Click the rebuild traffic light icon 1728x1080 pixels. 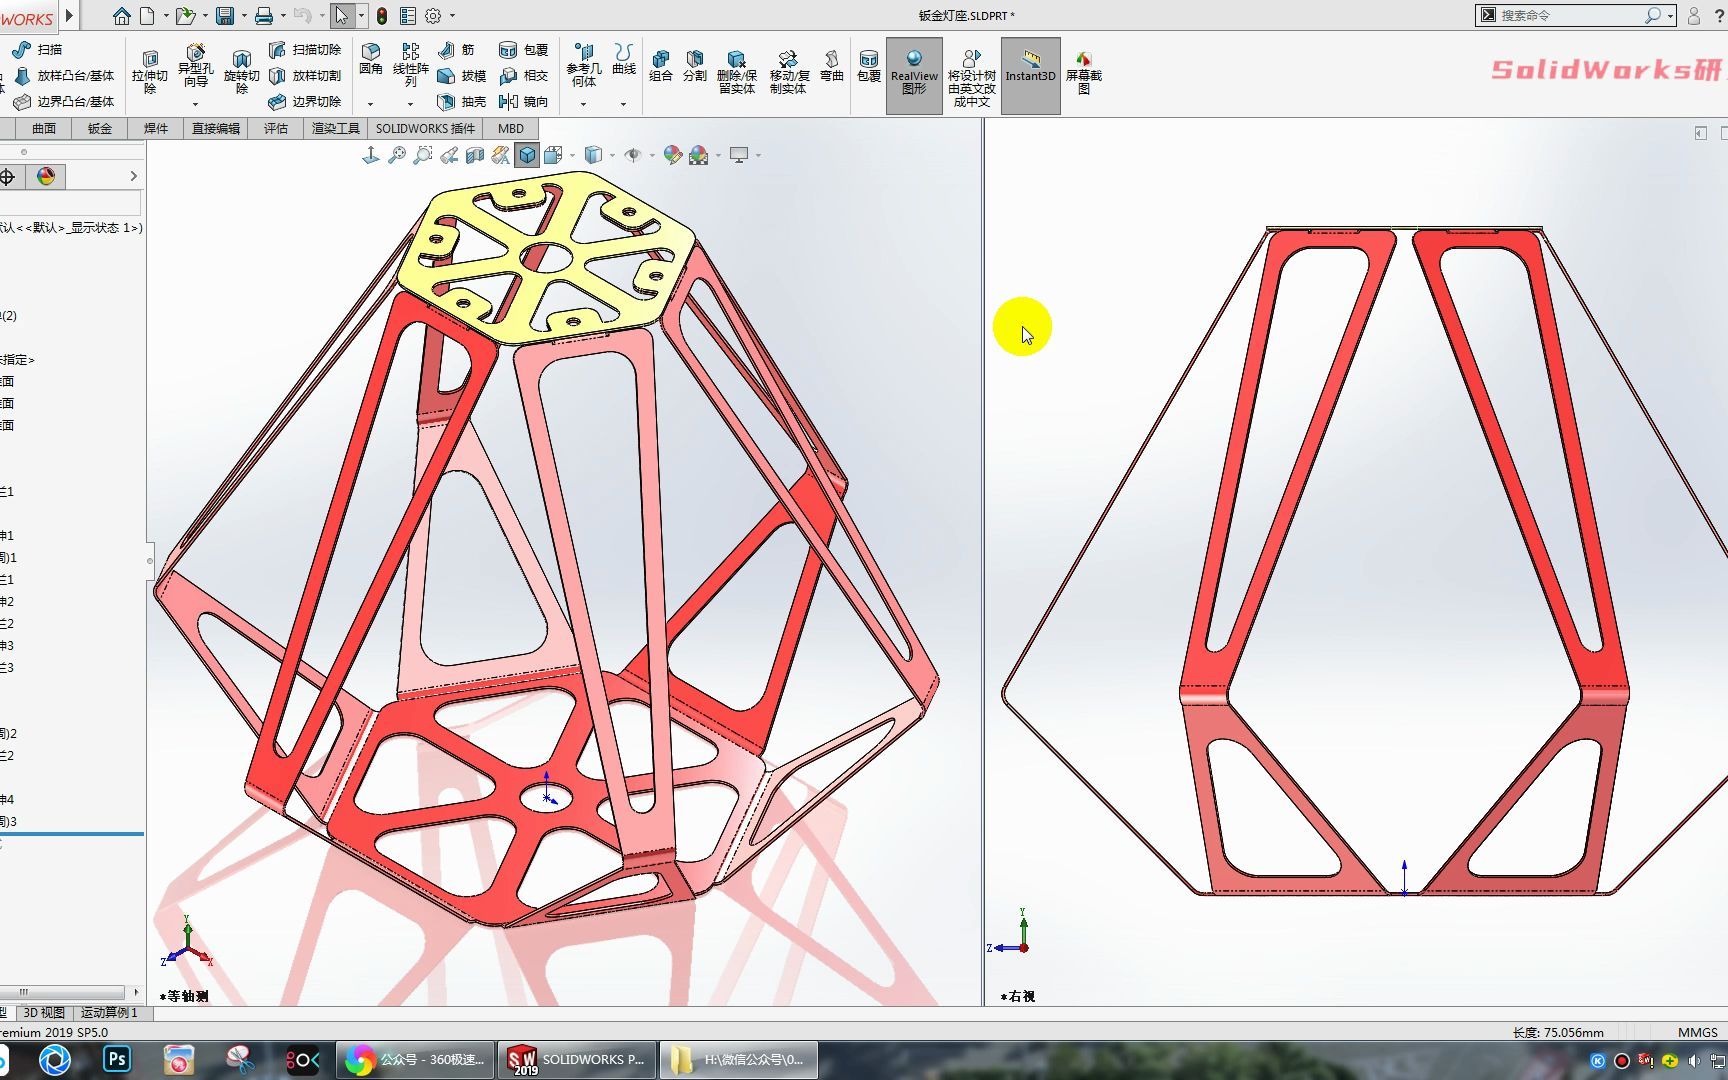[382, 16]
